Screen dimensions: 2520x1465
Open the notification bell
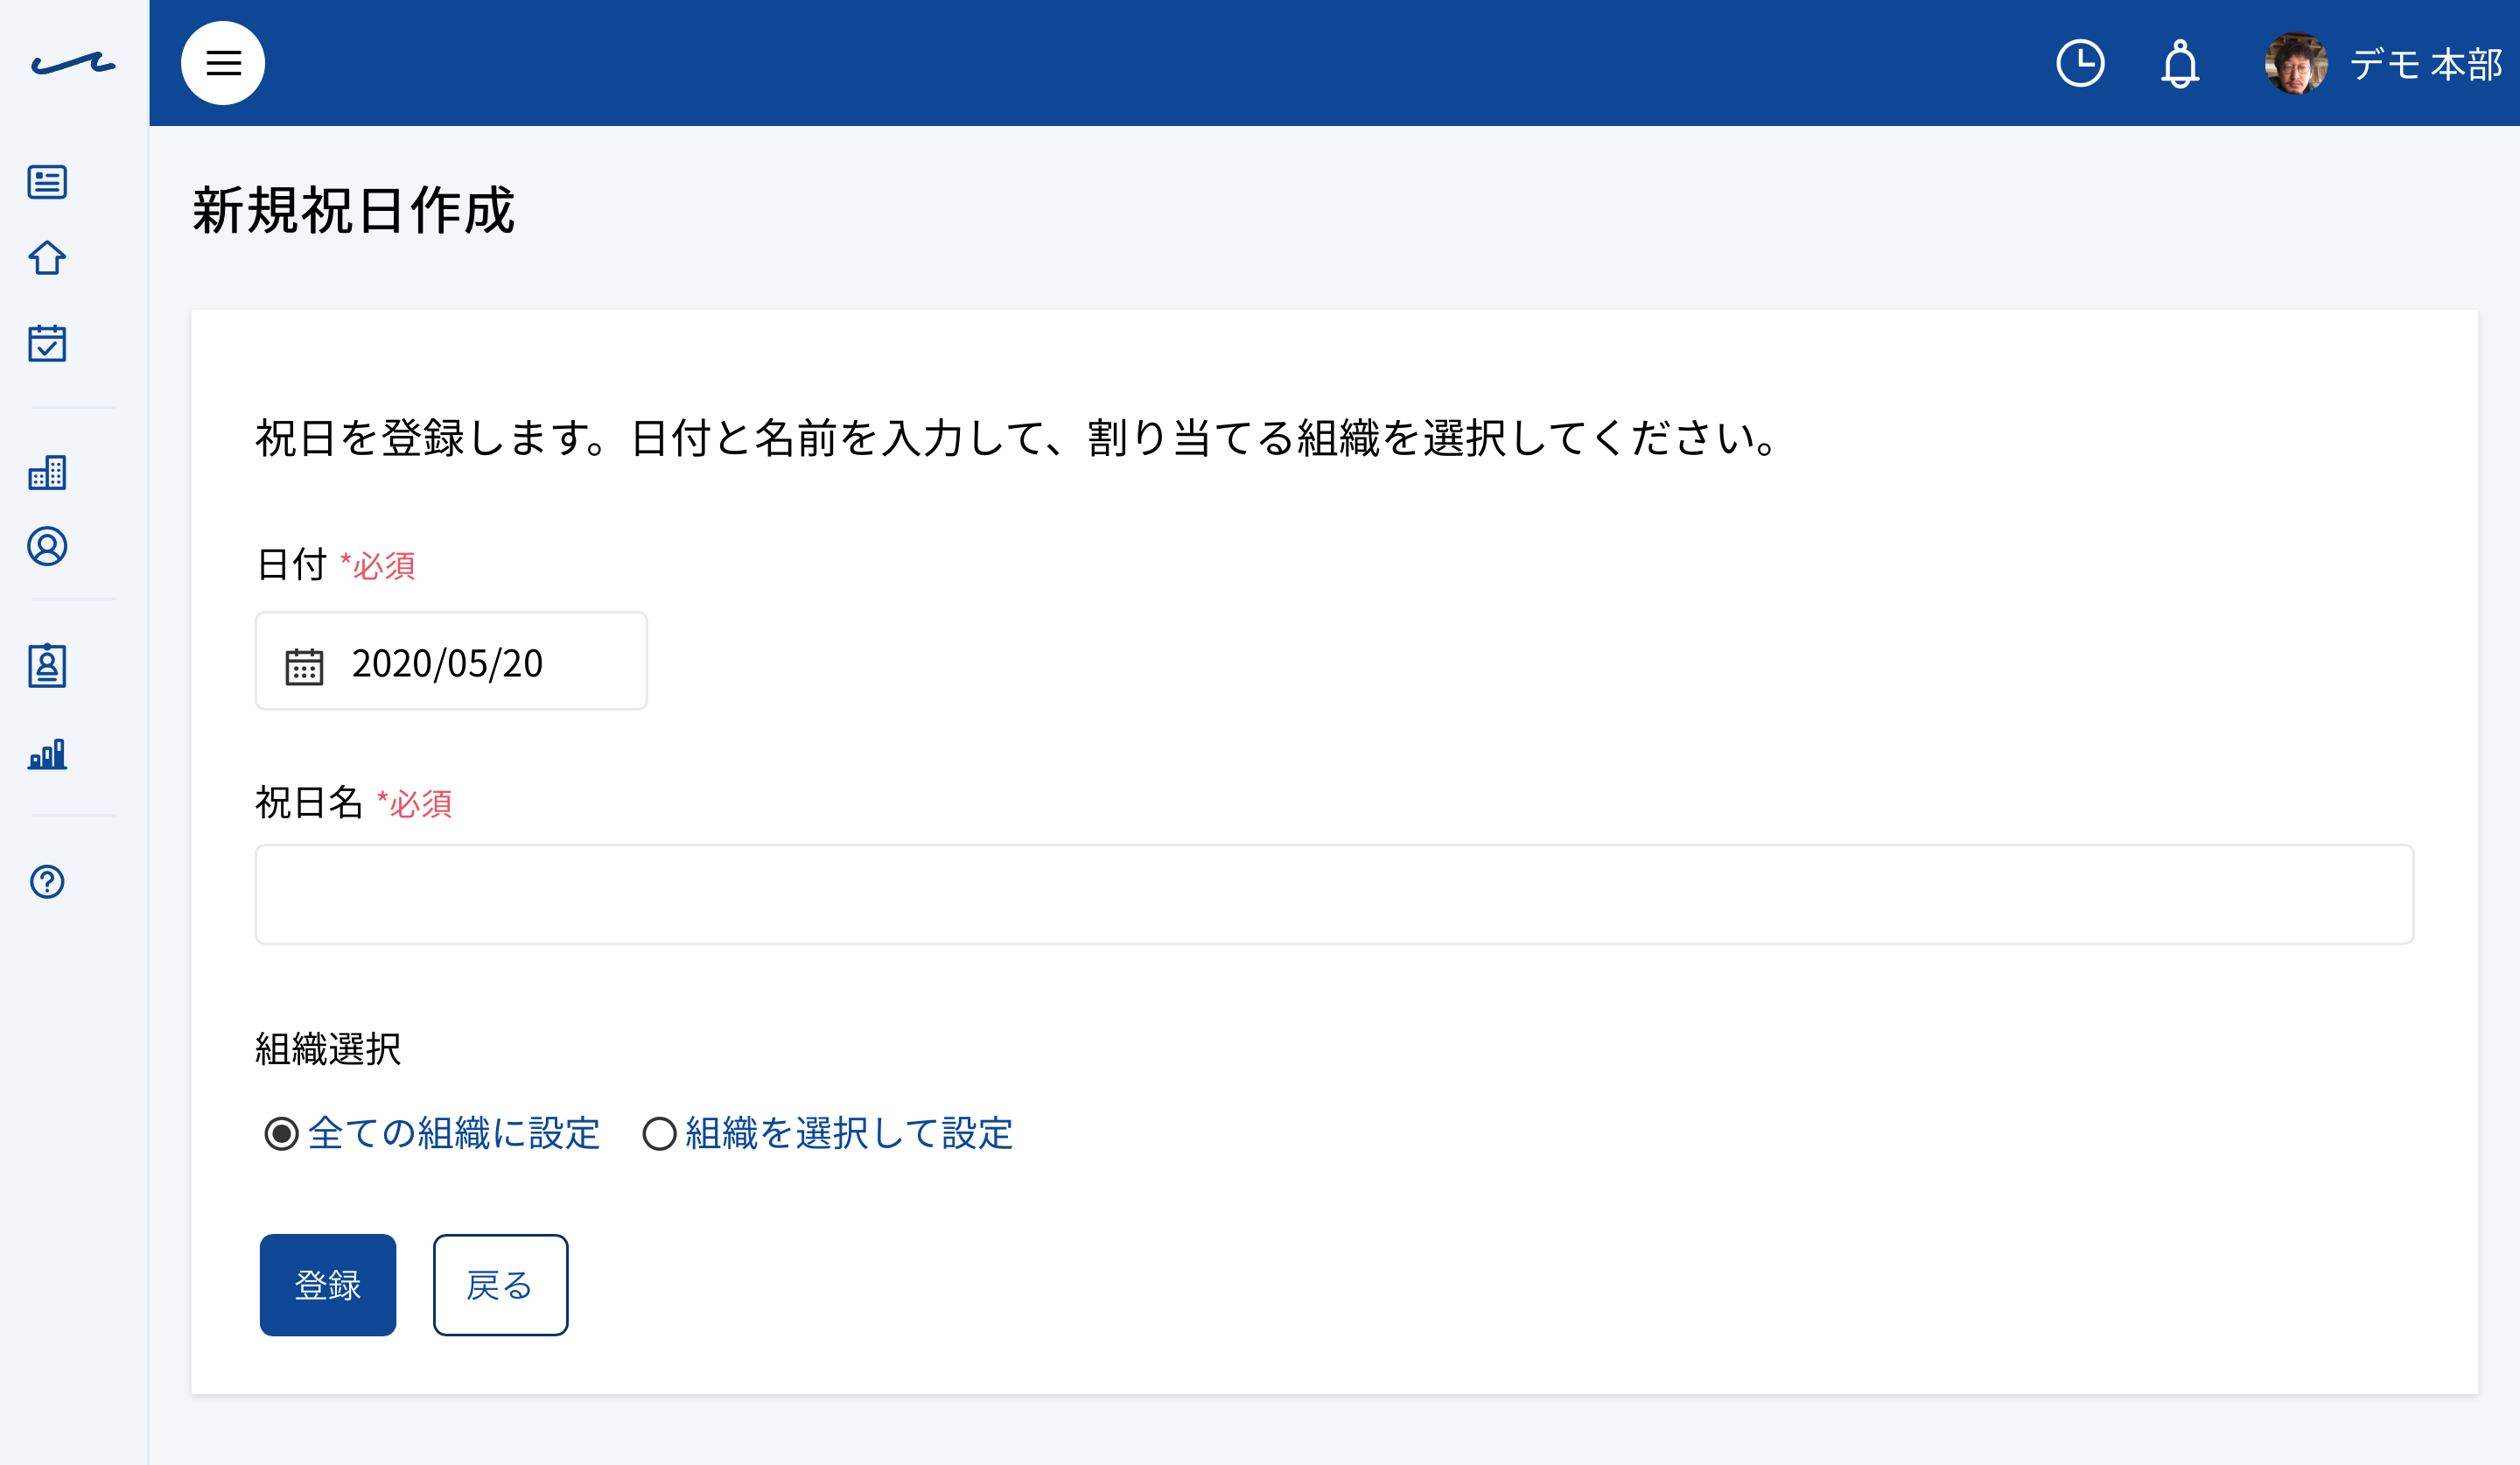pyautogui.click(x=2180, y=64)
